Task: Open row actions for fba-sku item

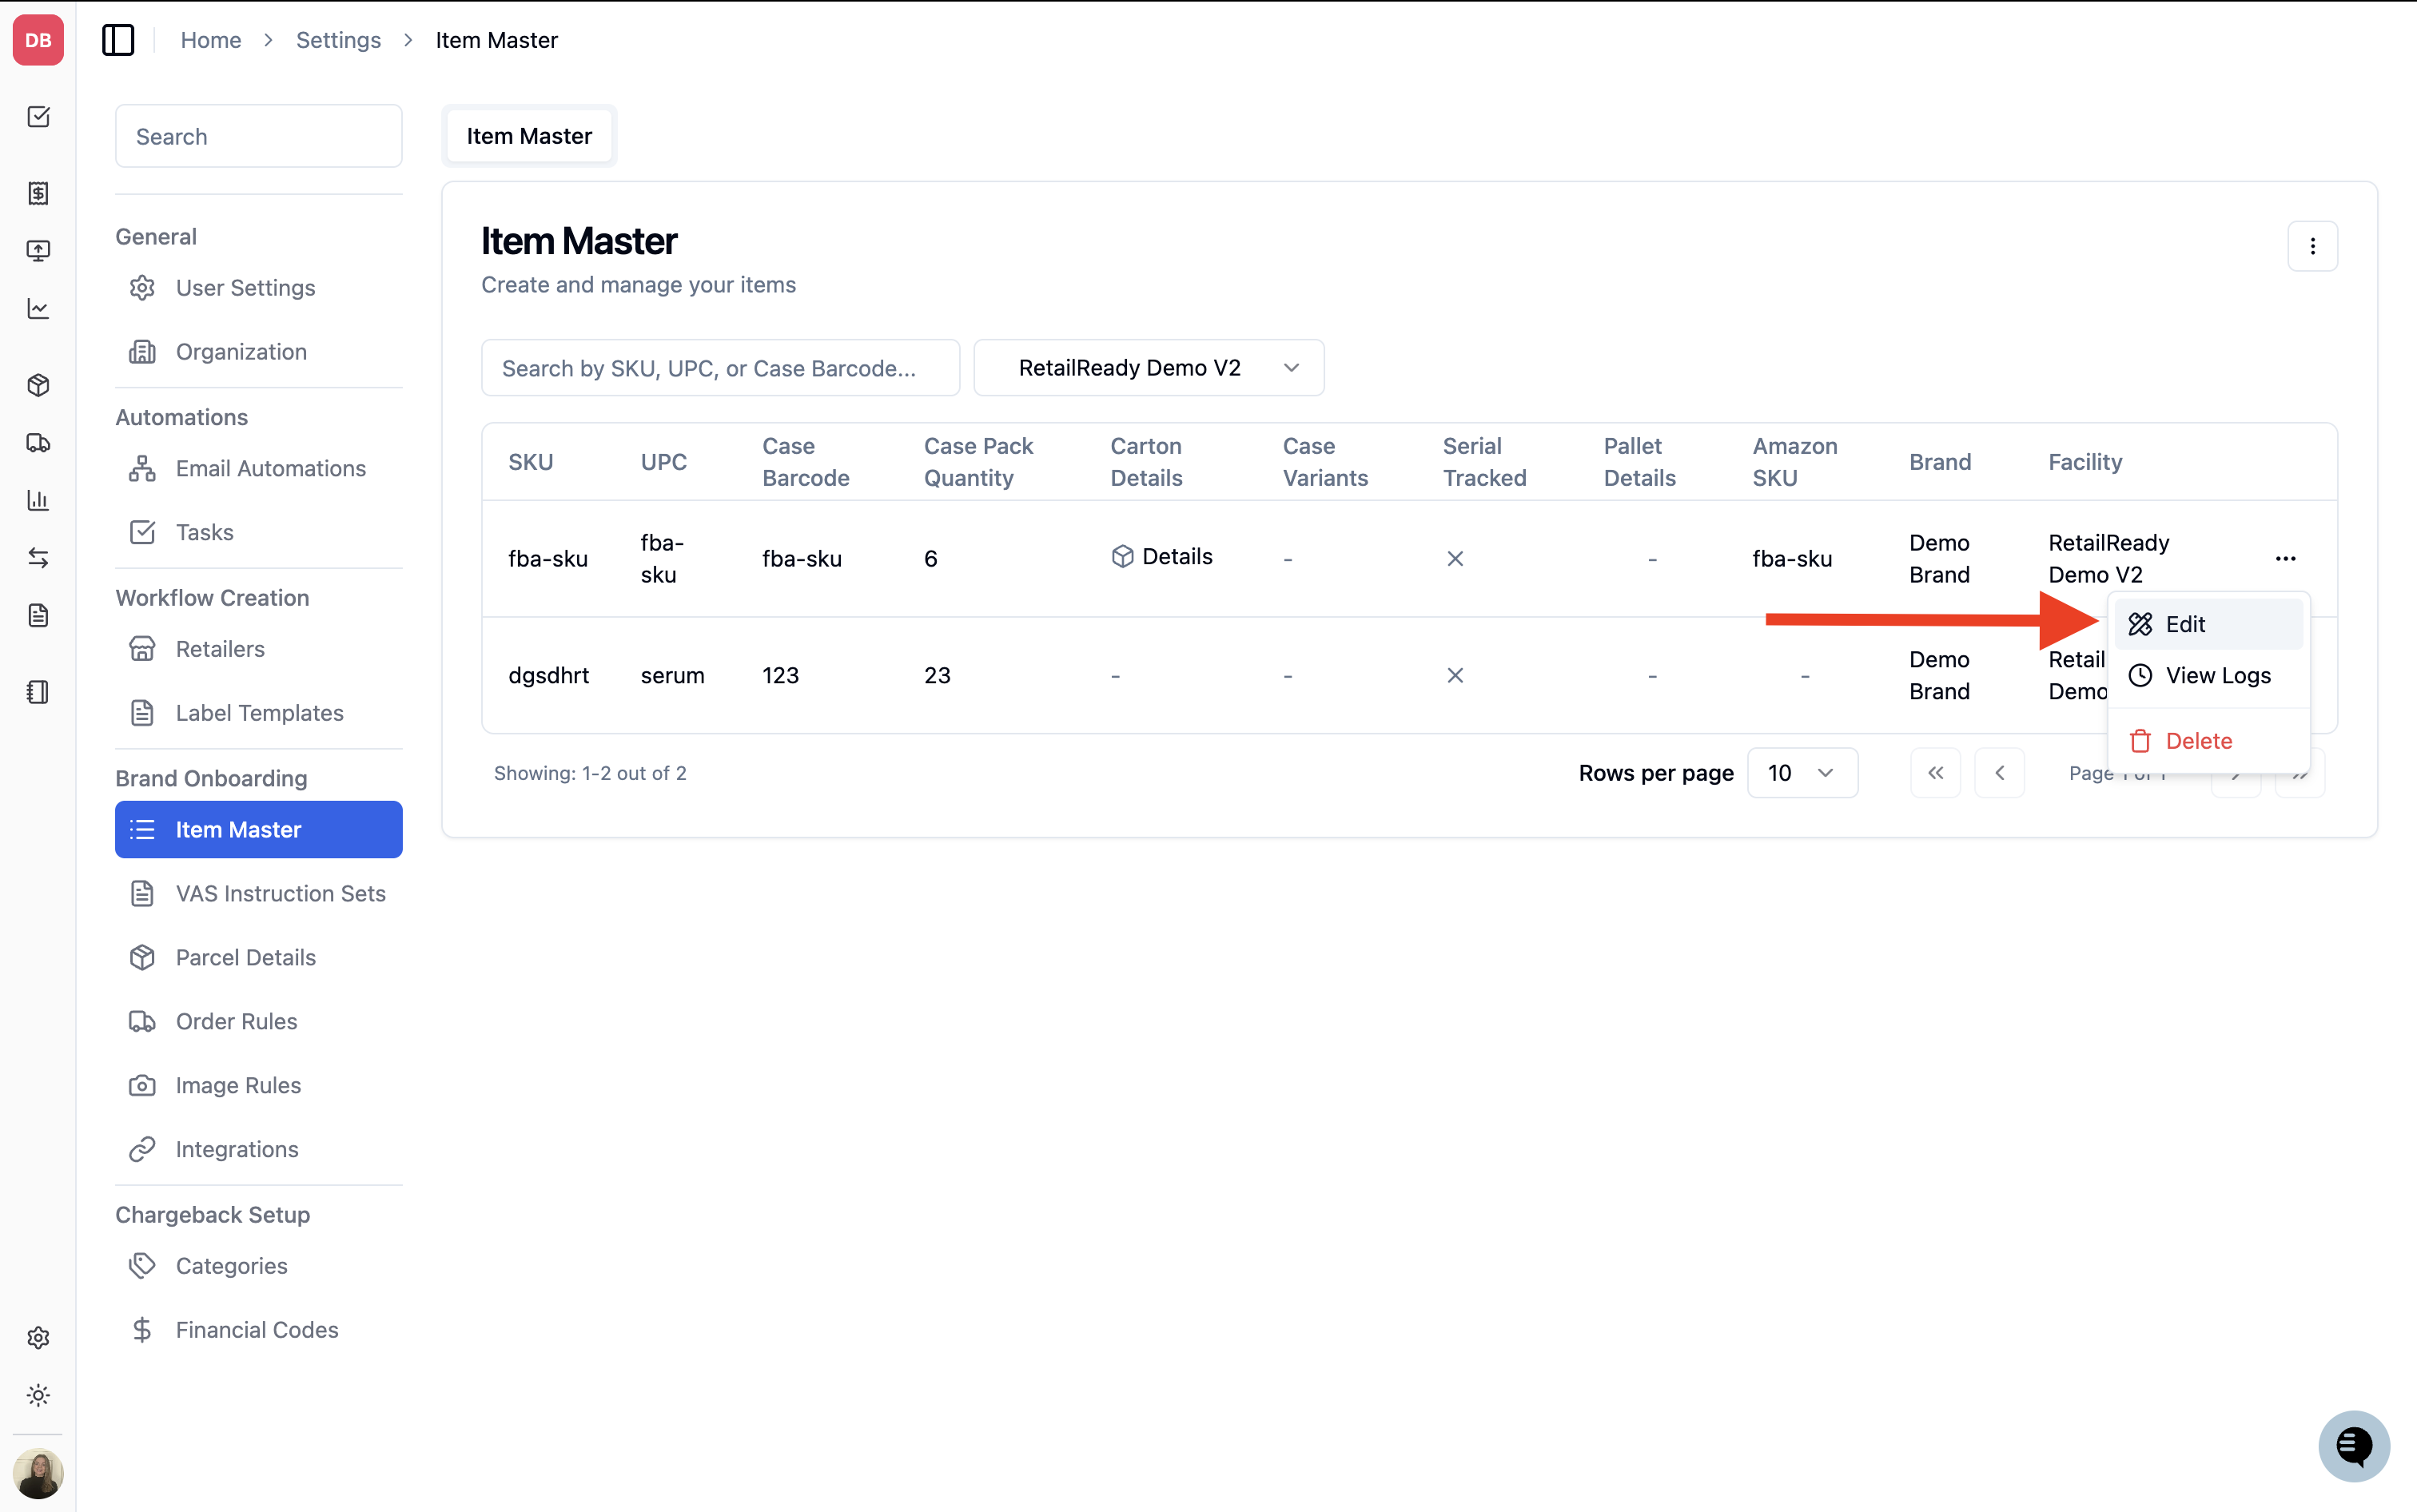Action: pos(2285,559)
